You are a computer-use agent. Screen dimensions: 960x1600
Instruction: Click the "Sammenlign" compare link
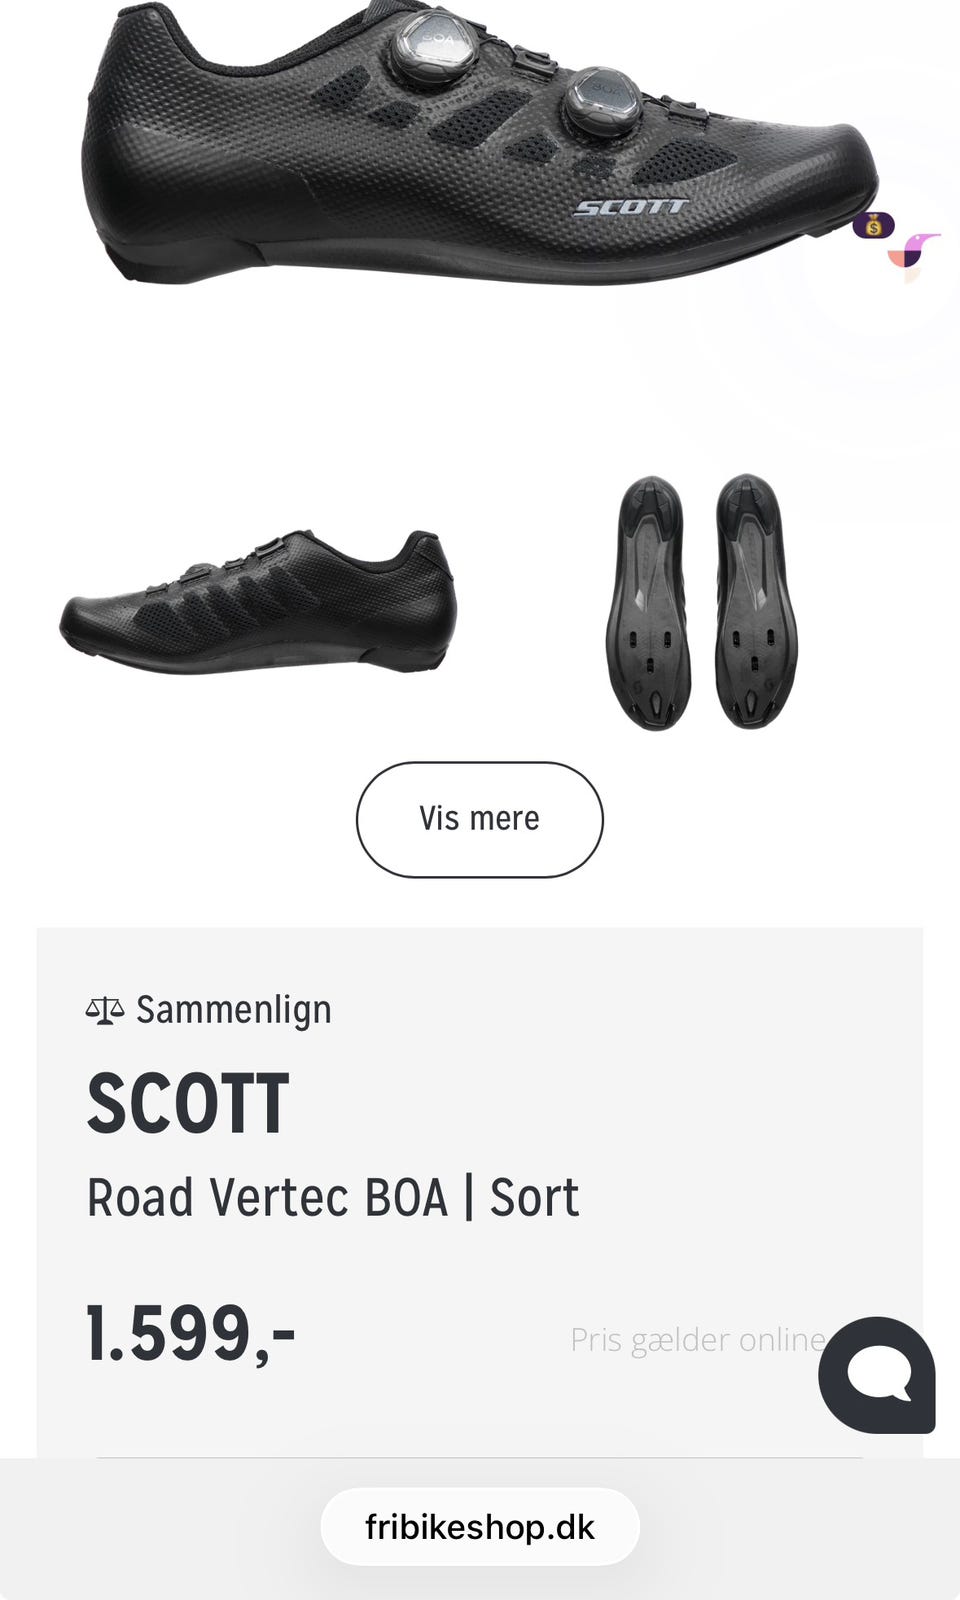pos(233,1010)
